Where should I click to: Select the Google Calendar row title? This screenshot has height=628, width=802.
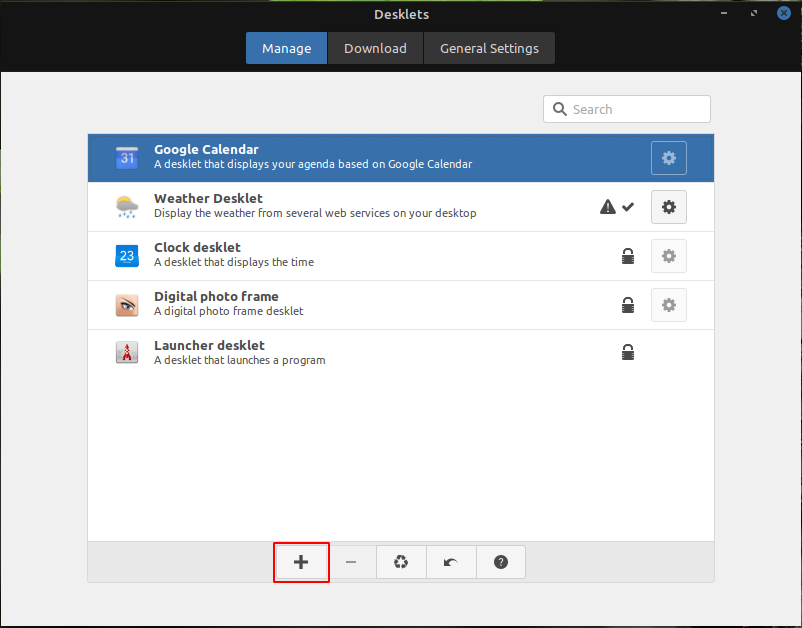[206, 149]
